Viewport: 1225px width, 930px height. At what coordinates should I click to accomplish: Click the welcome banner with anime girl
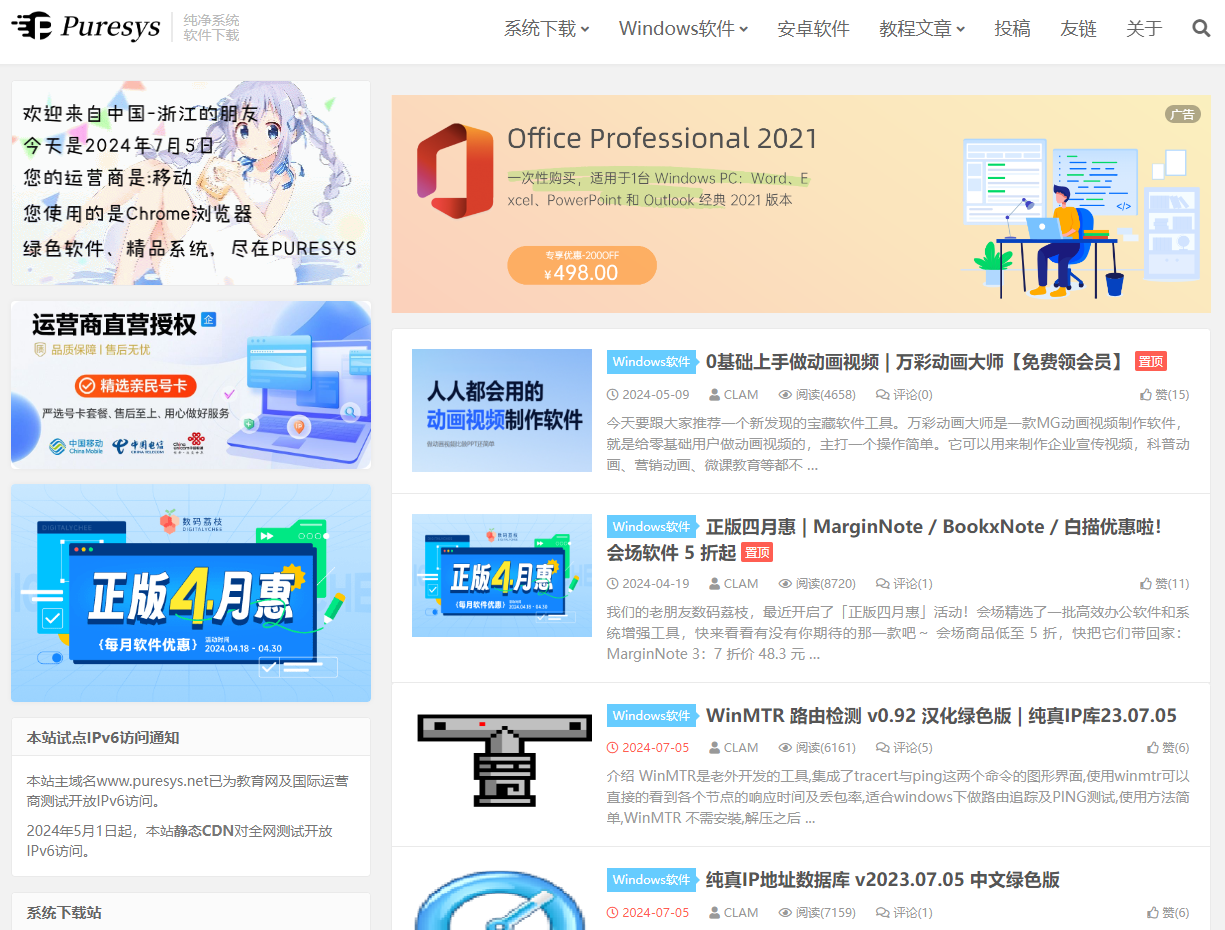pos(191,183)
